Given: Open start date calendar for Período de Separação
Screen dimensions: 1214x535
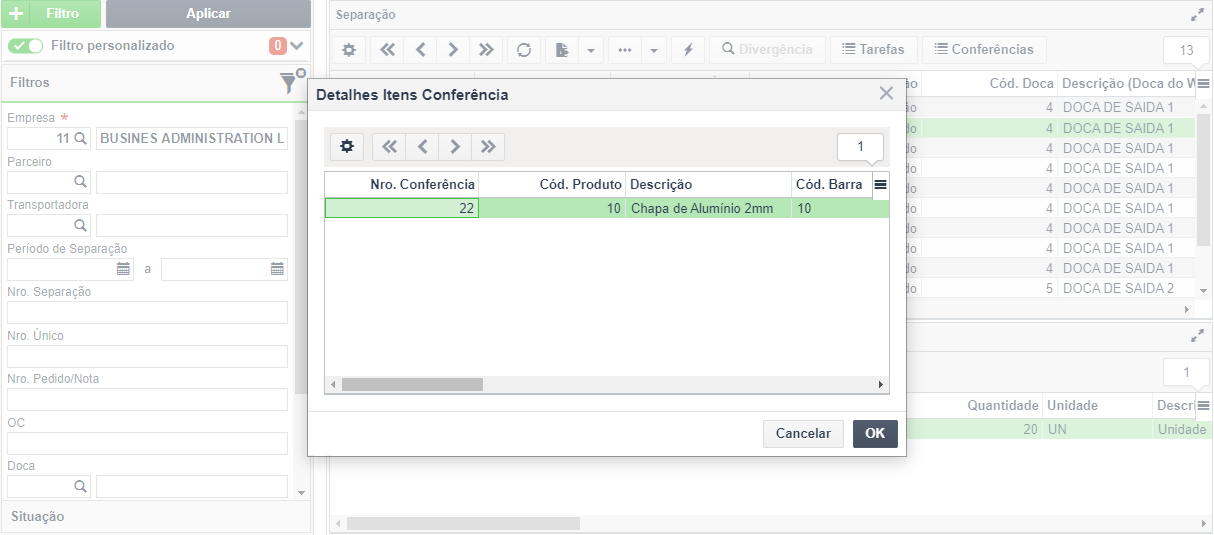Looking at the screenshot, I should (x=124, y=269).
